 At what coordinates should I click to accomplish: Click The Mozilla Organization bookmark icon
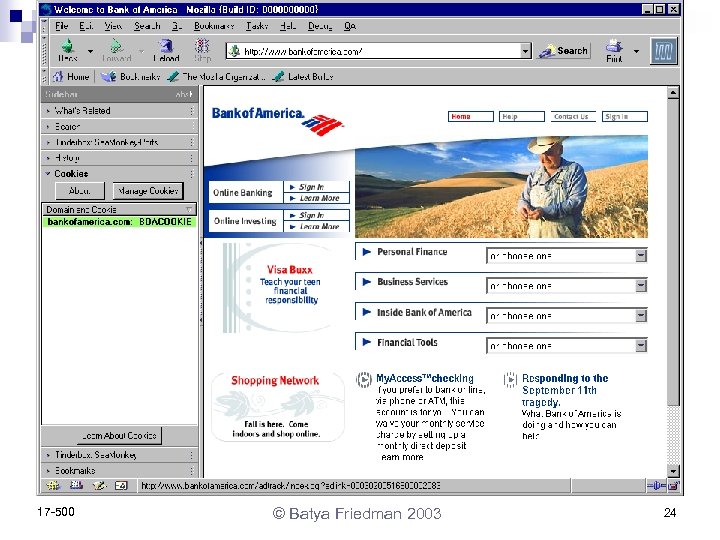[173, 76]
